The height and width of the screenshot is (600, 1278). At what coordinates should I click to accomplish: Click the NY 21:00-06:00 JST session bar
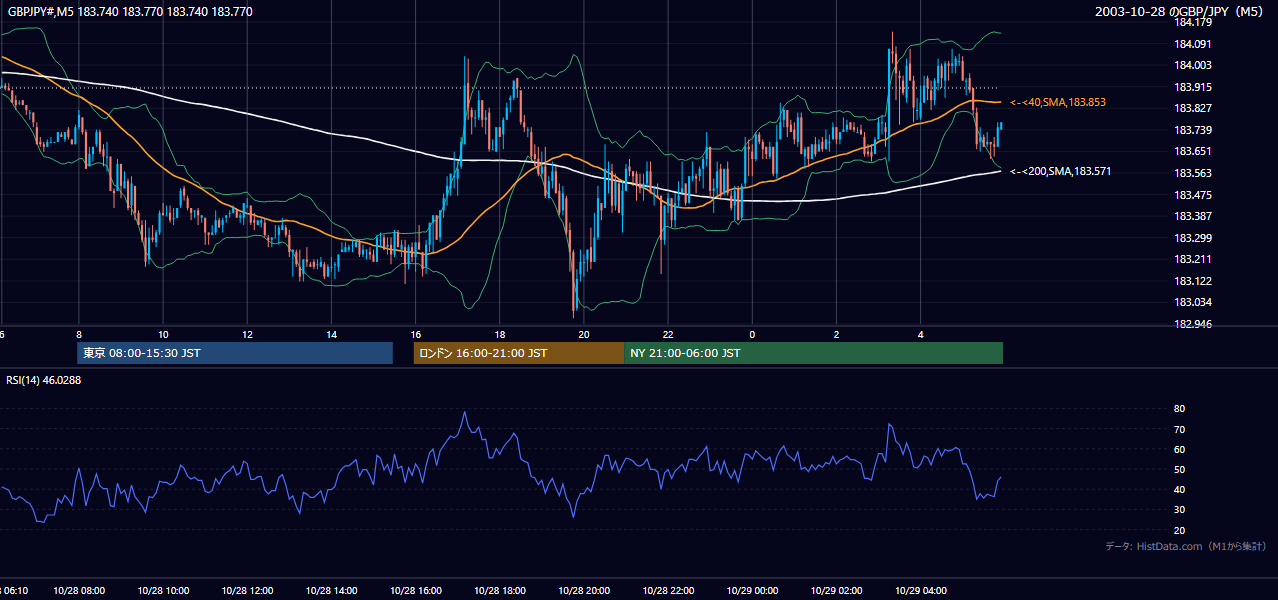813,353
